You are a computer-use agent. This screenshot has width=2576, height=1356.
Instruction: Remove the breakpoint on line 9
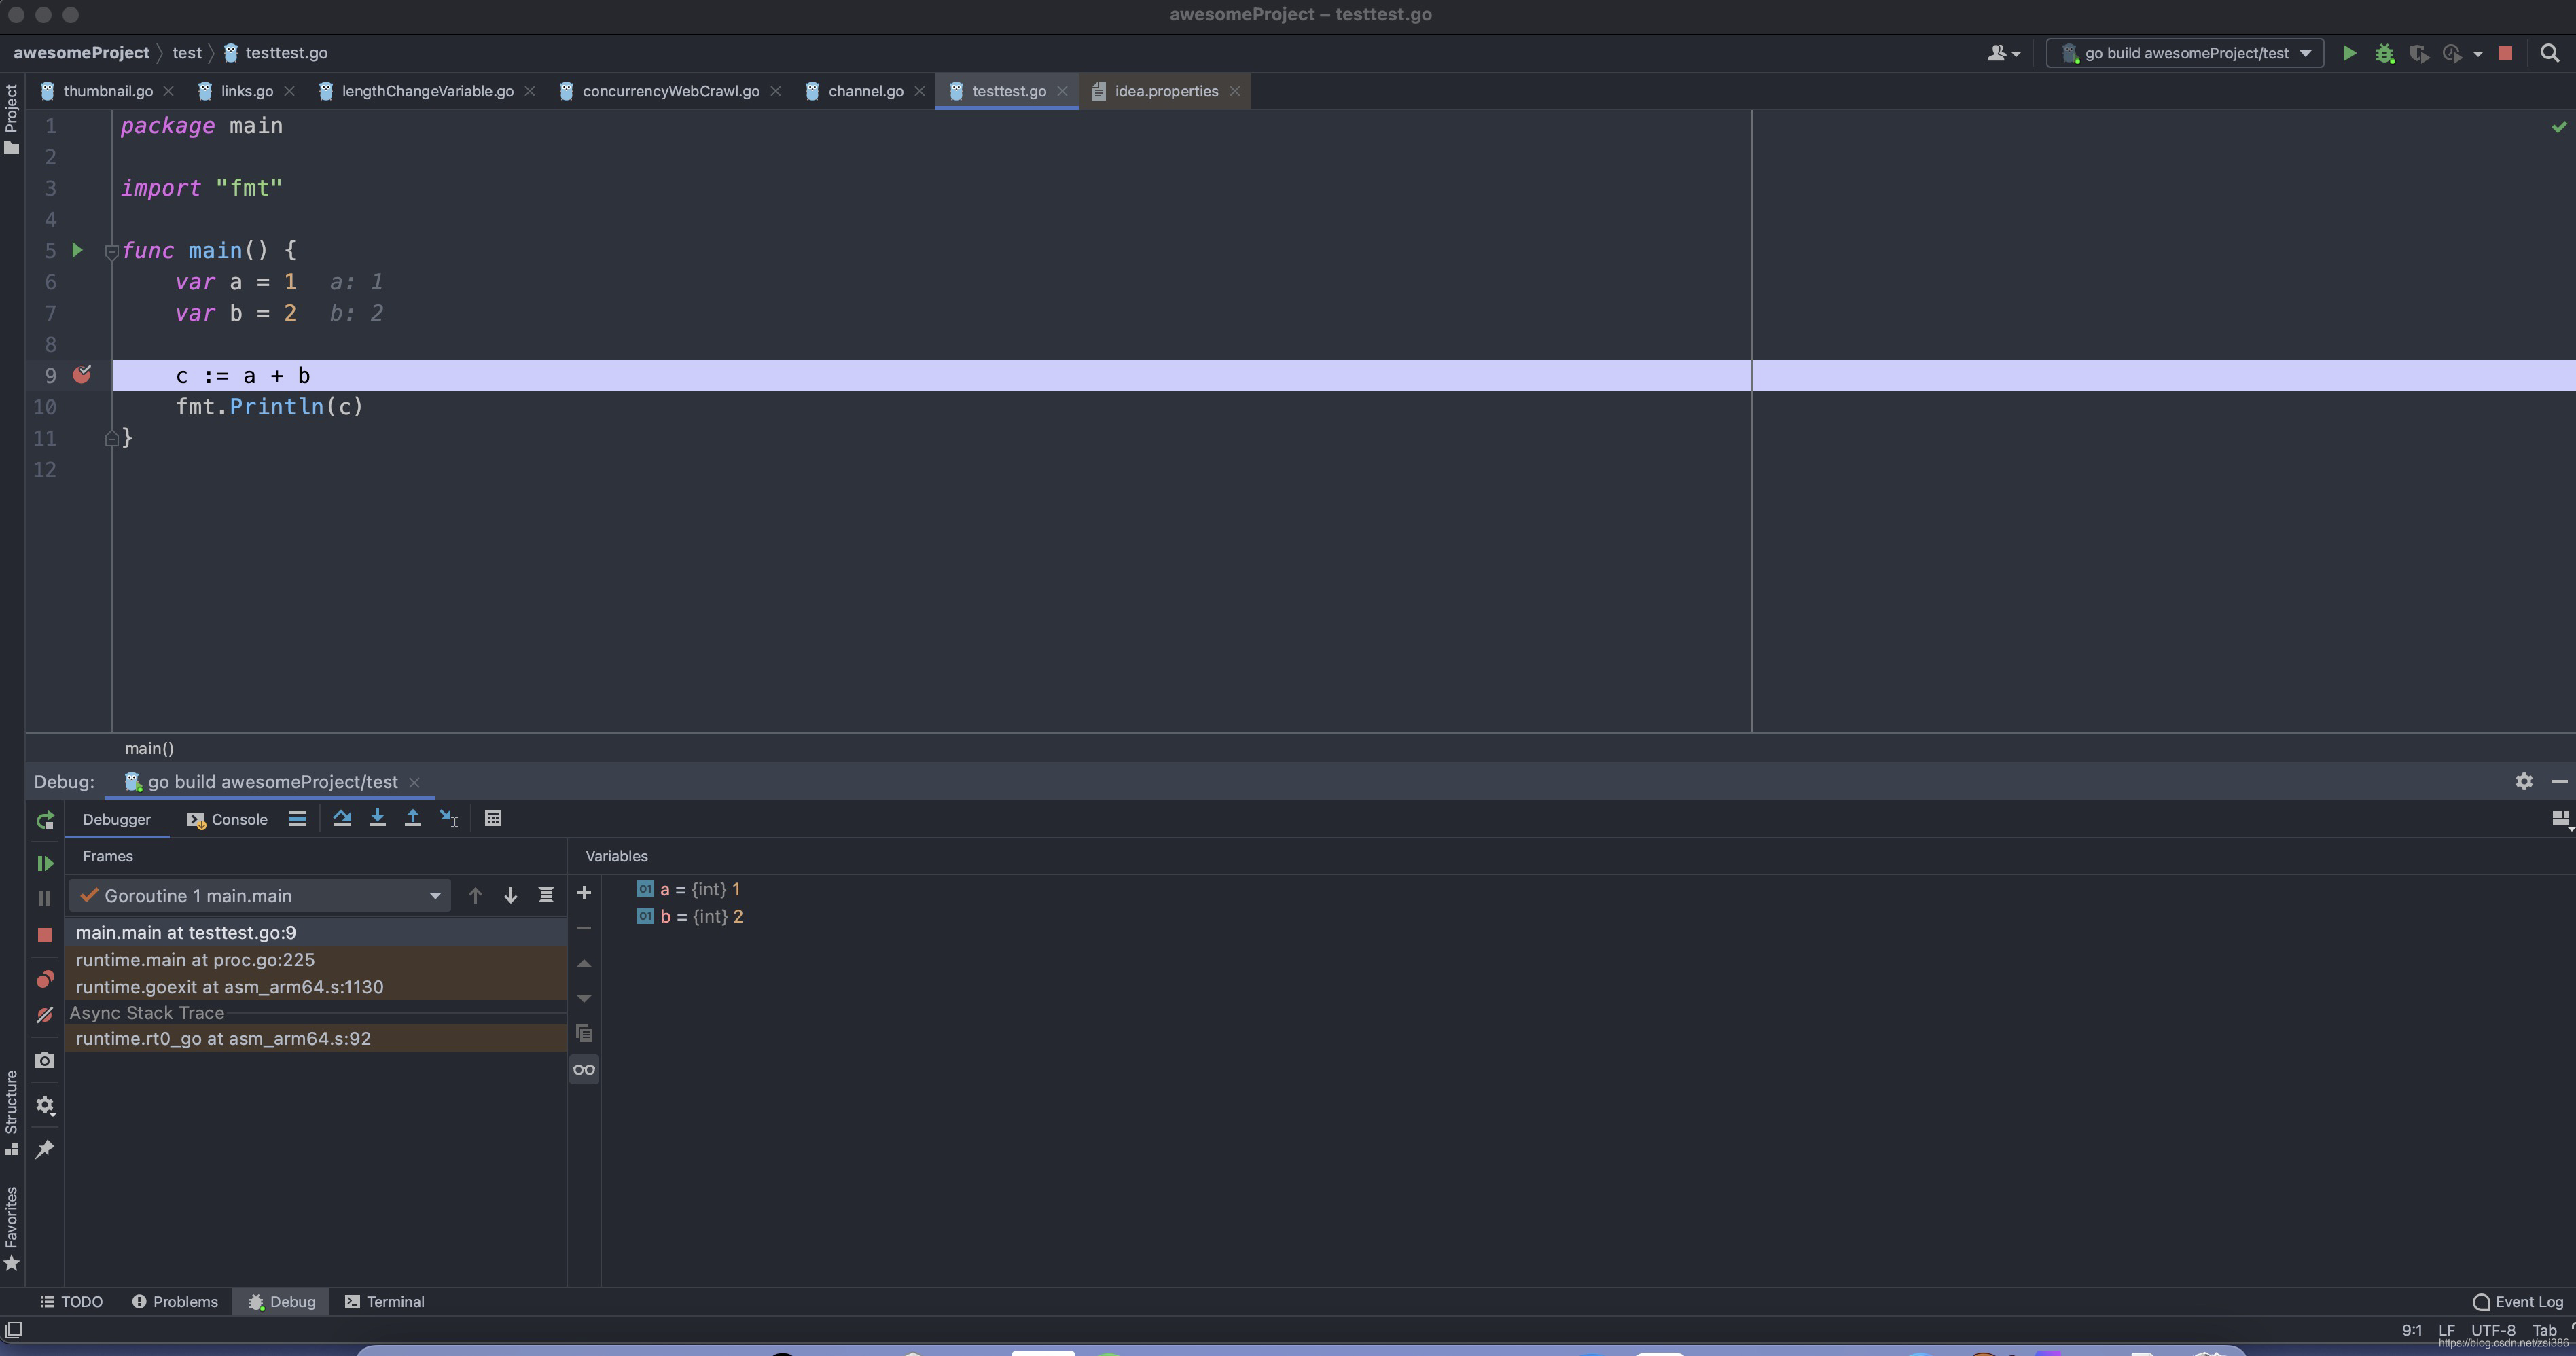click(x=82, y=375)
